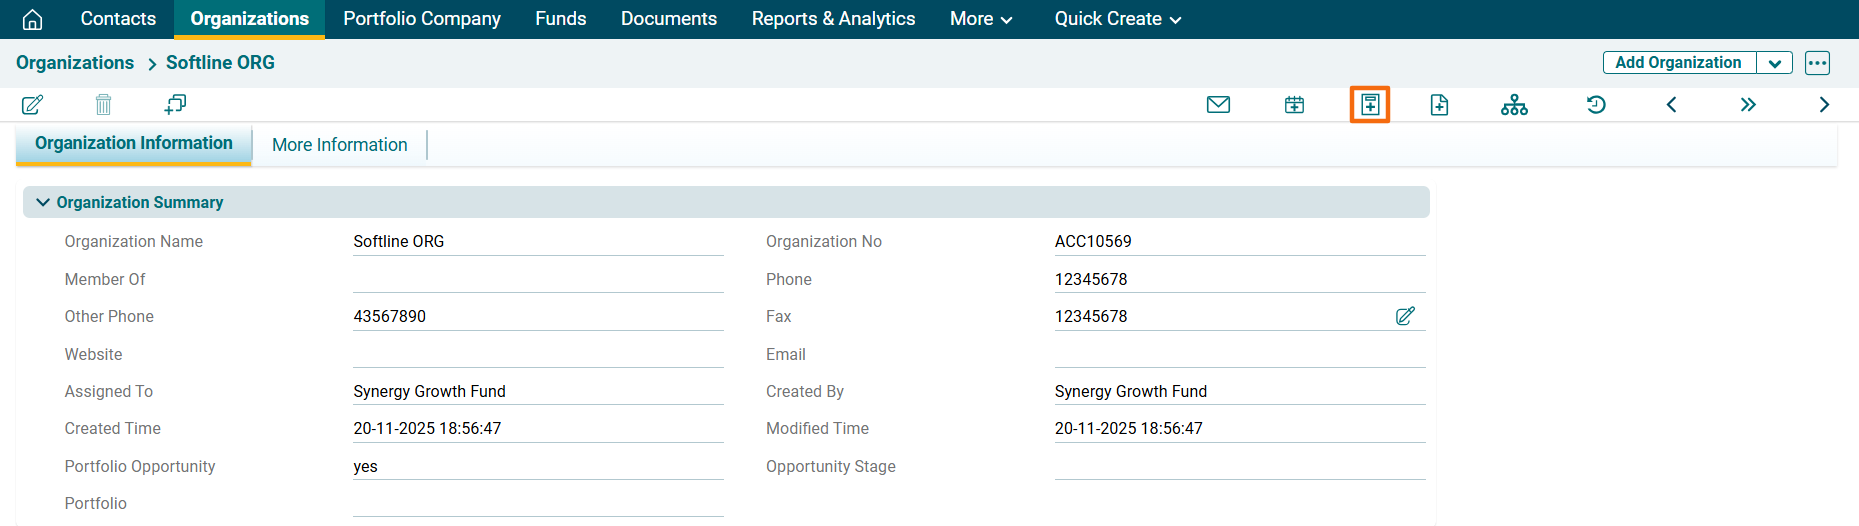Open Add Organization dropdown arrow
This screenshot has width=1859, height=526.
(1774, 63)
